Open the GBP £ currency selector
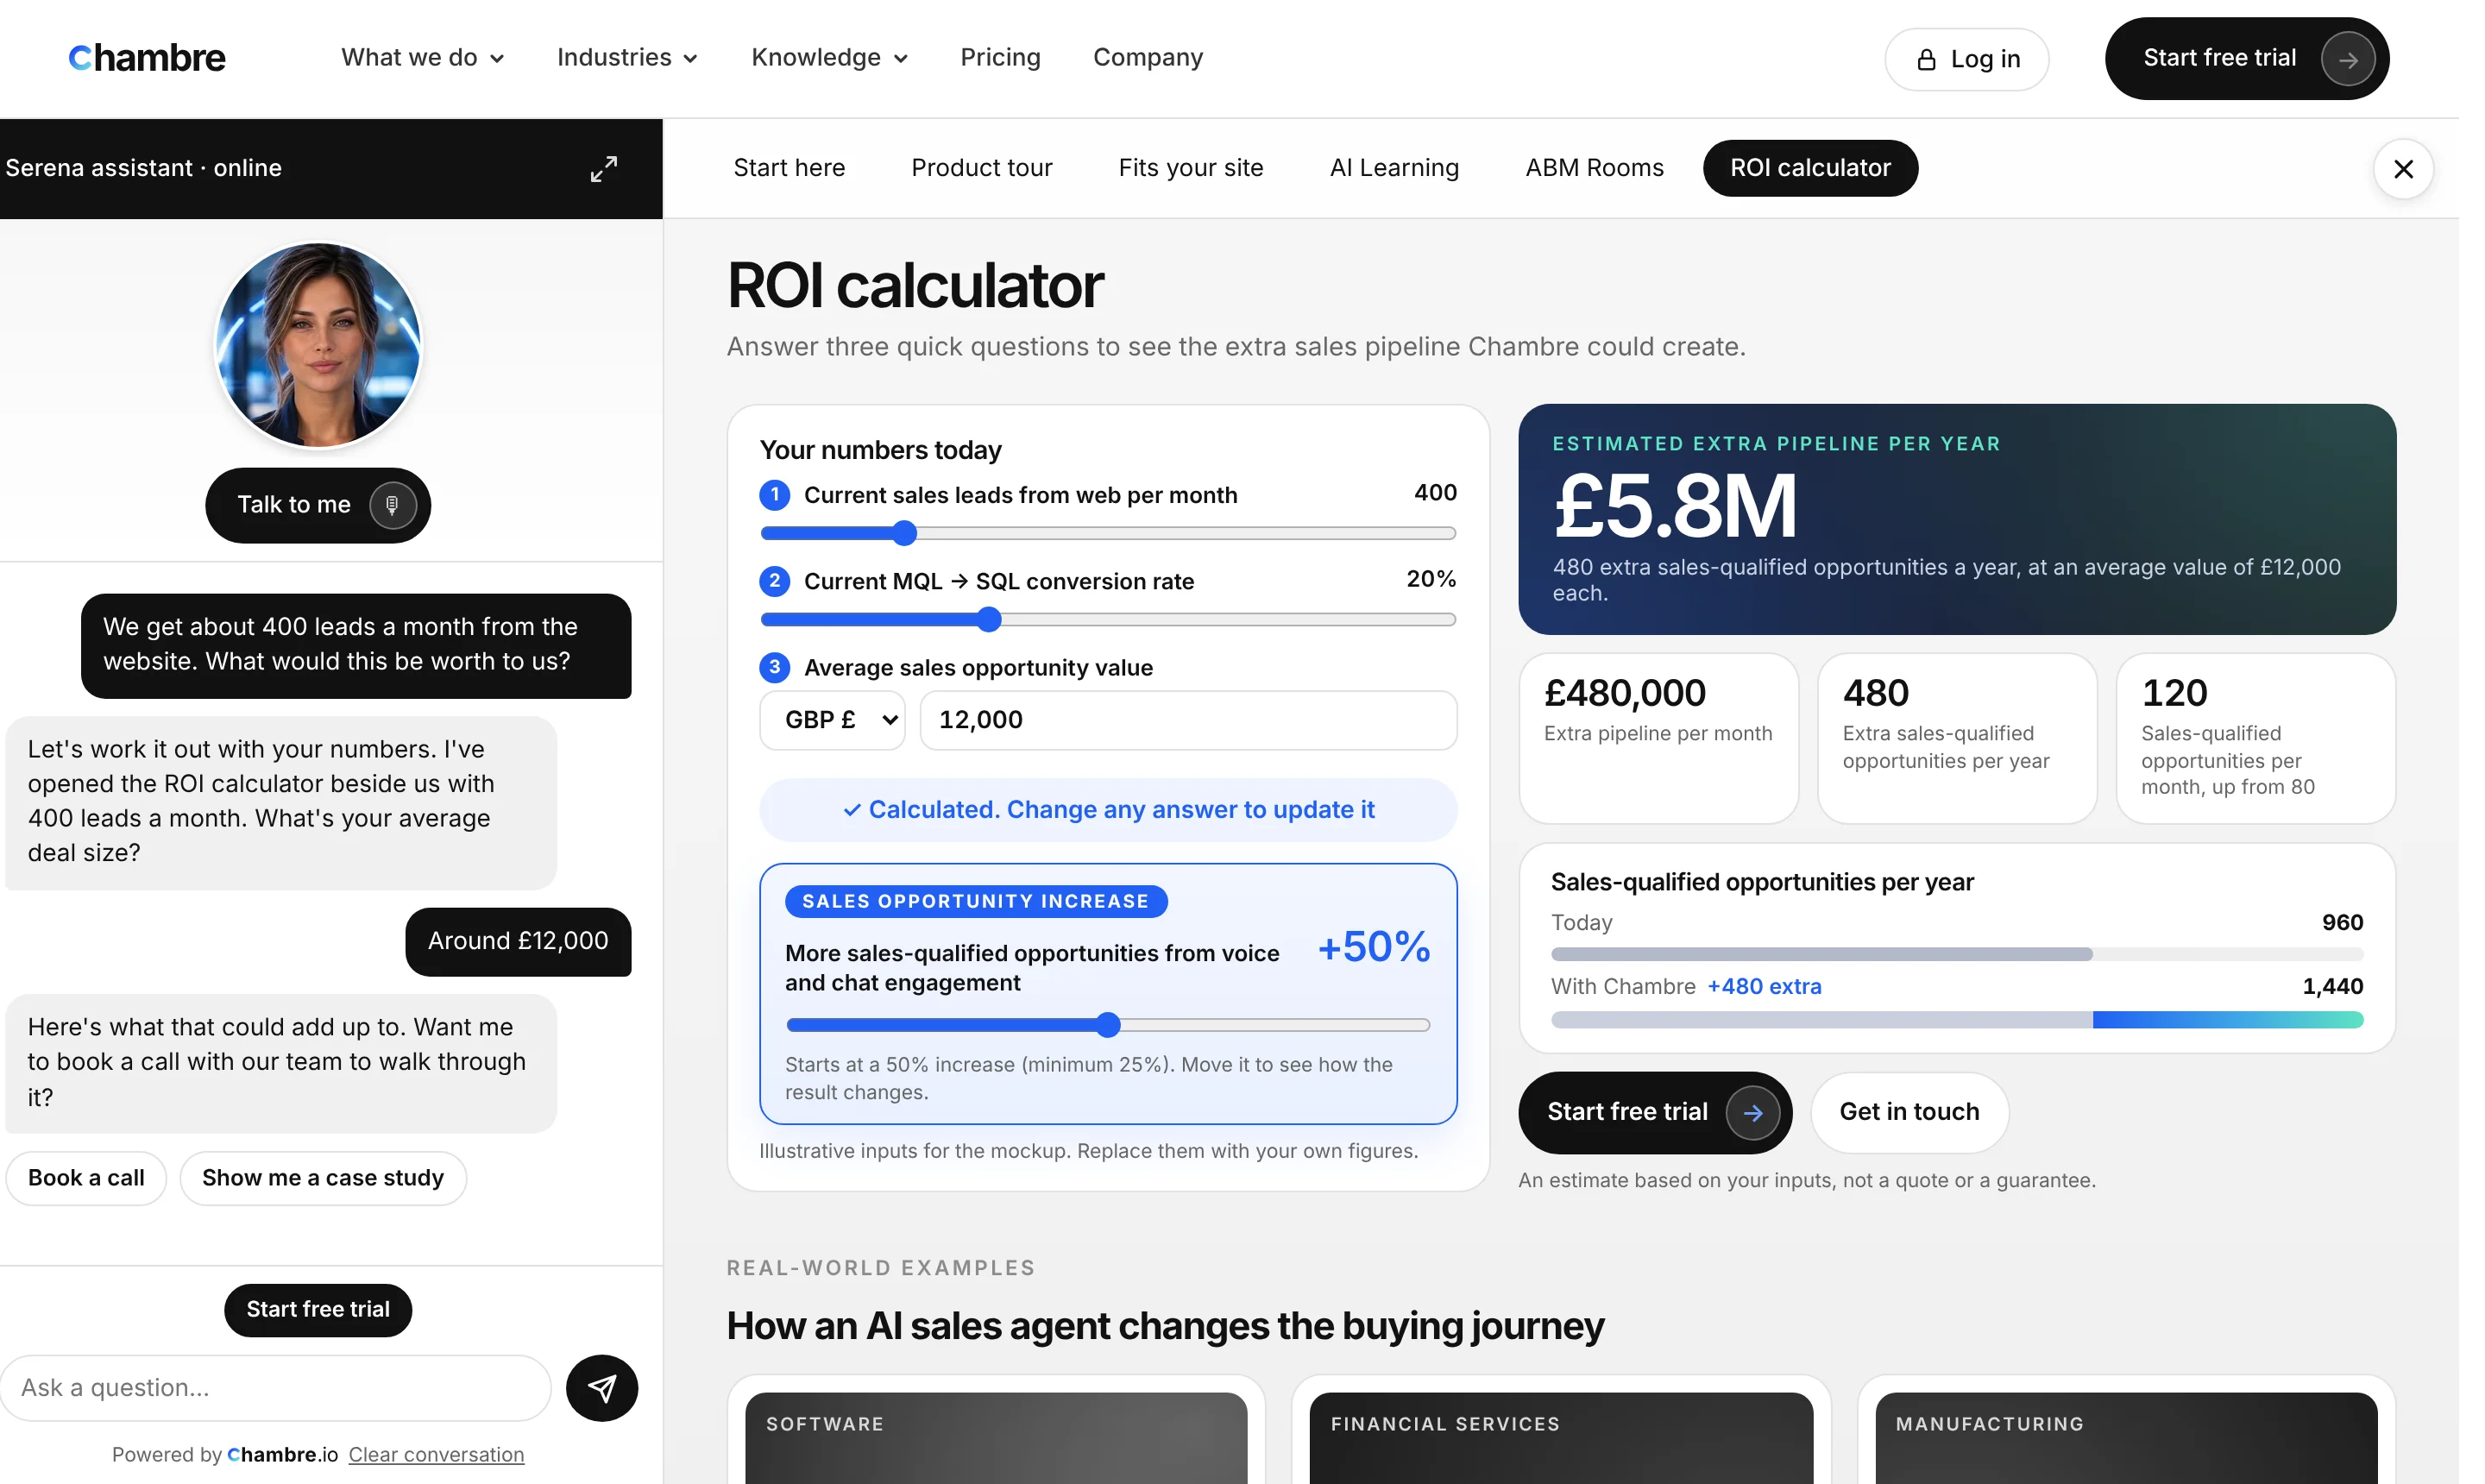The image size is (2485, 1484). [x=832, y=720]
